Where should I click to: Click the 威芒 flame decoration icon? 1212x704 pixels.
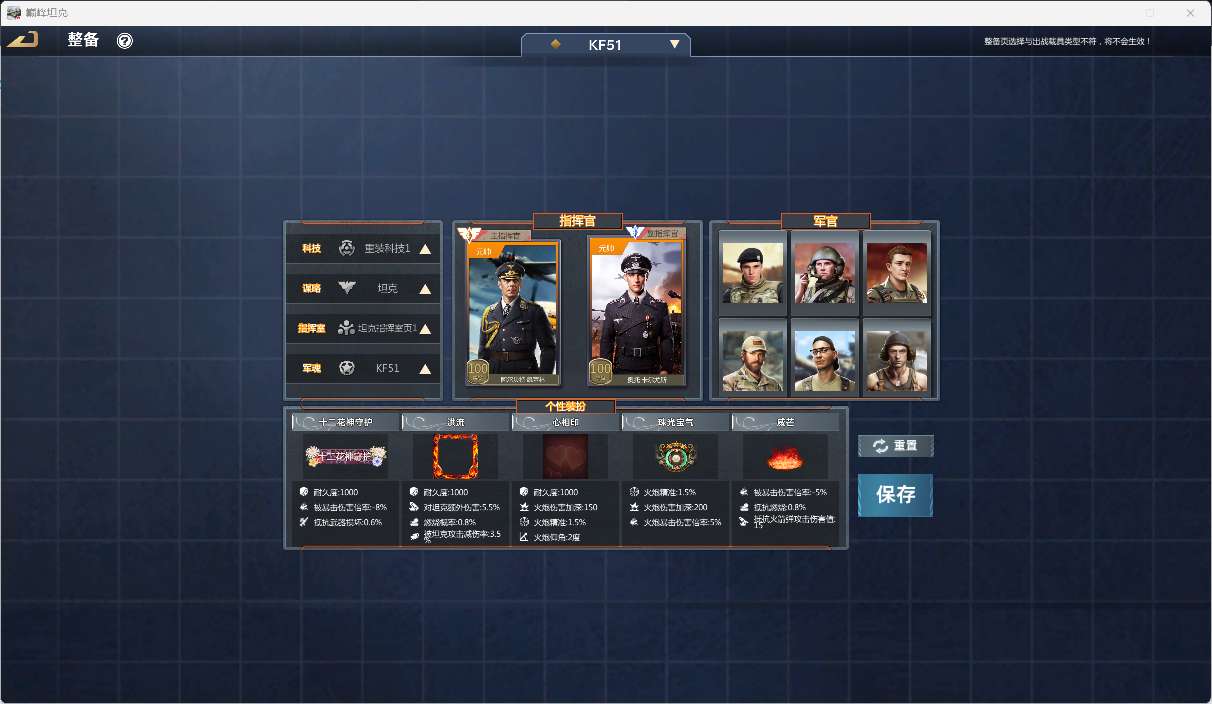(x=785, y=458)
